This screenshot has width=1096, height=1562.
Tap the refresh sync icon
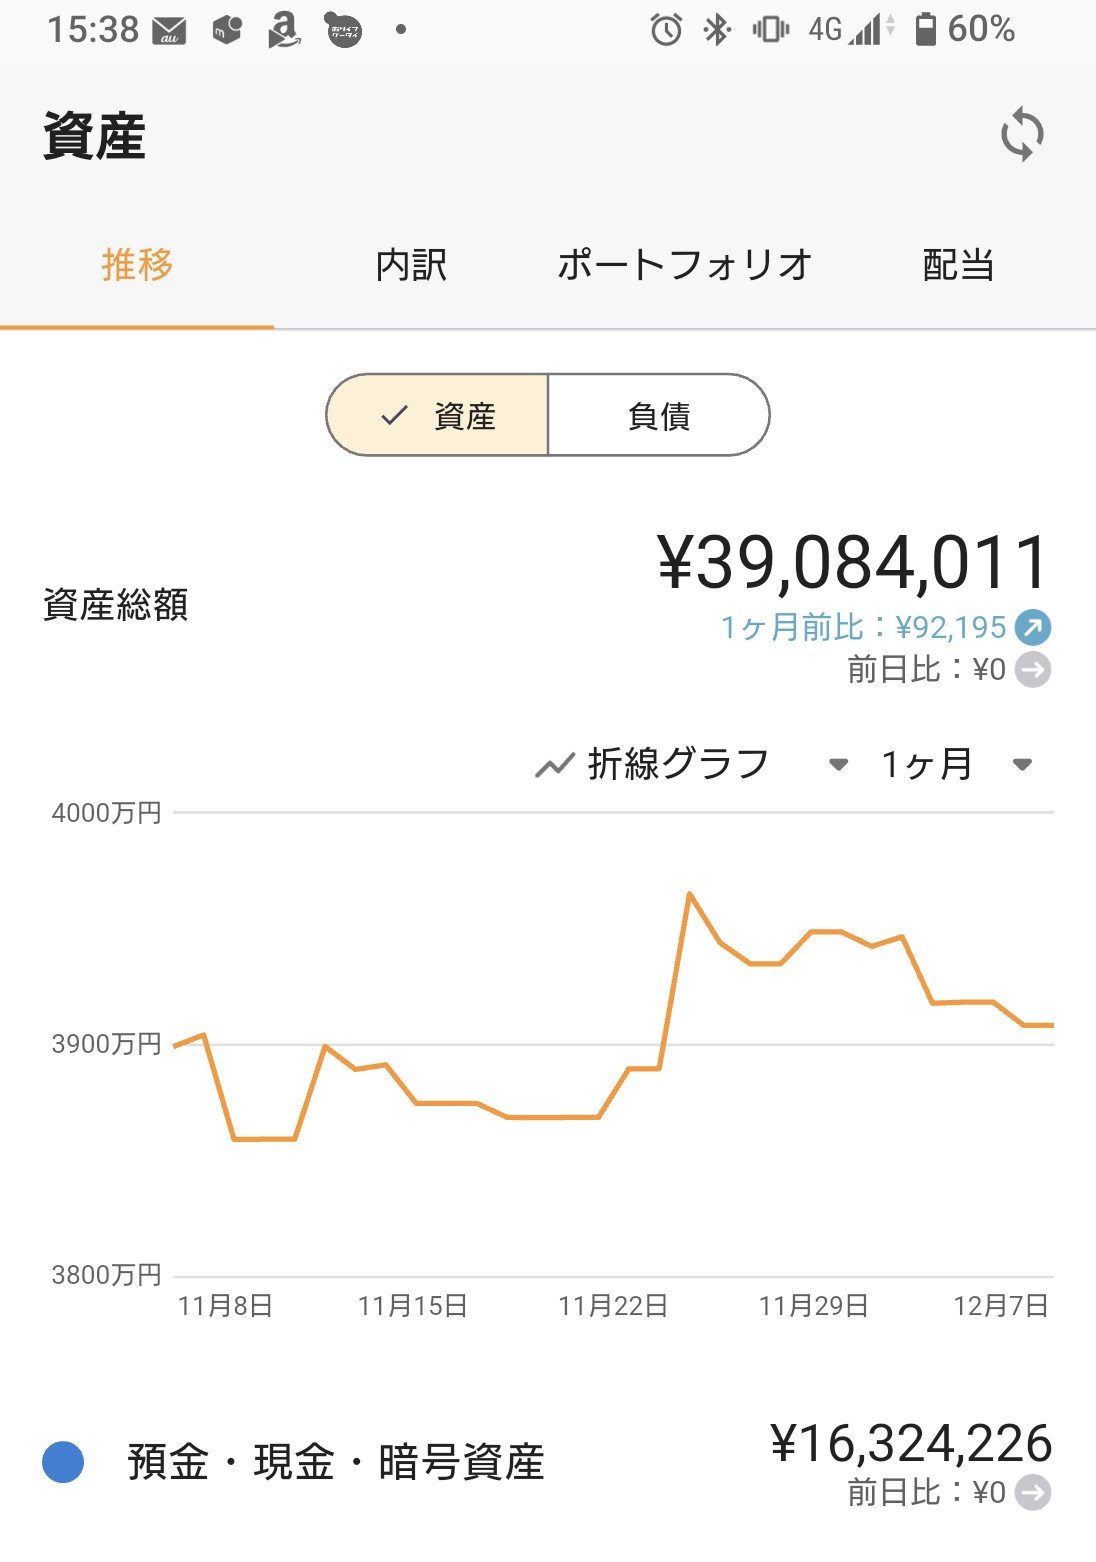pyautogui.click(x=1022, y=134)
